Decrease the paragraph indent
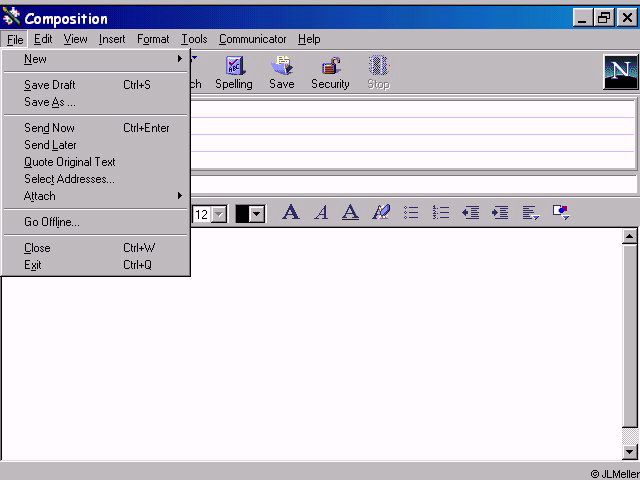Image resolution: width=640 pixels, height=480 pixels. [x=470, y=213]
